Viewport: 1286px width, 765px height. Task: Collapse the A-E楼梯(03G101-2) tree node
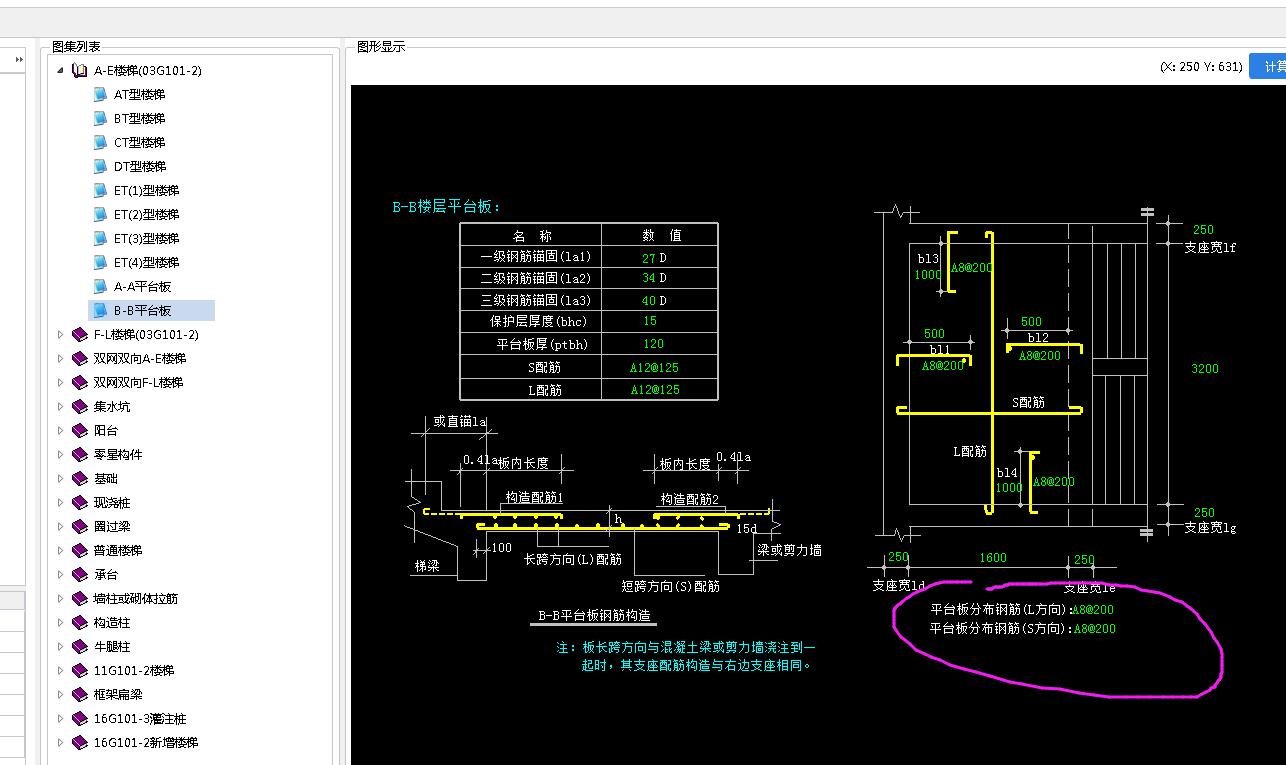60,71
